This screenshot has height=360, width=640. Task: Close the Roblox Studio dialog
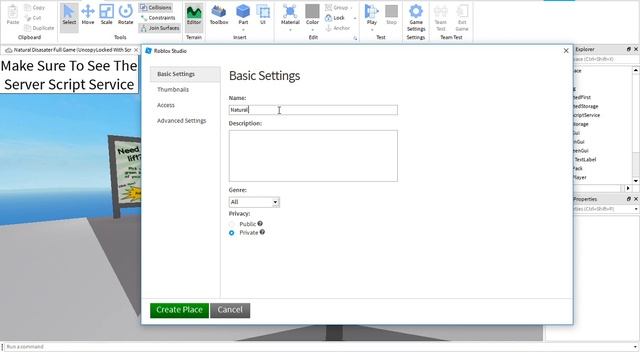click(x=566, y=51)
